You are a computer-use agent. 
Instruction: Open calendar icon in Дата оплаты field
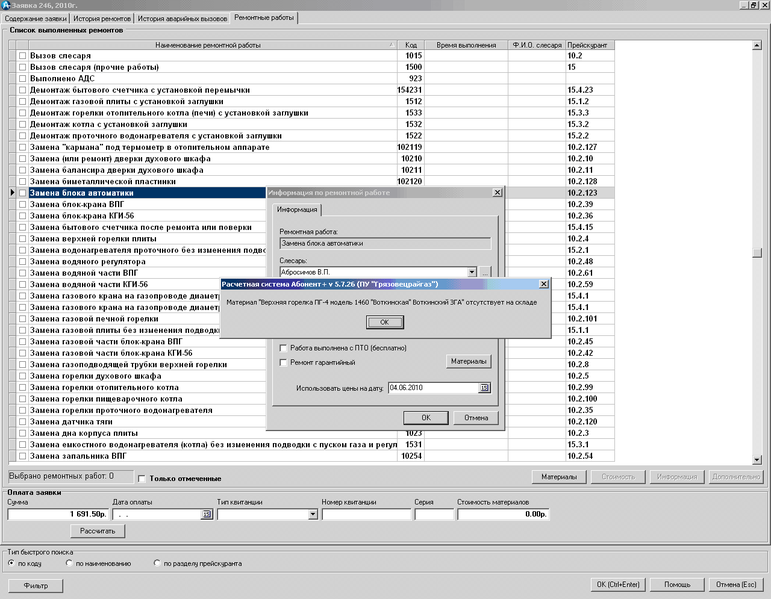click(207, 514)
